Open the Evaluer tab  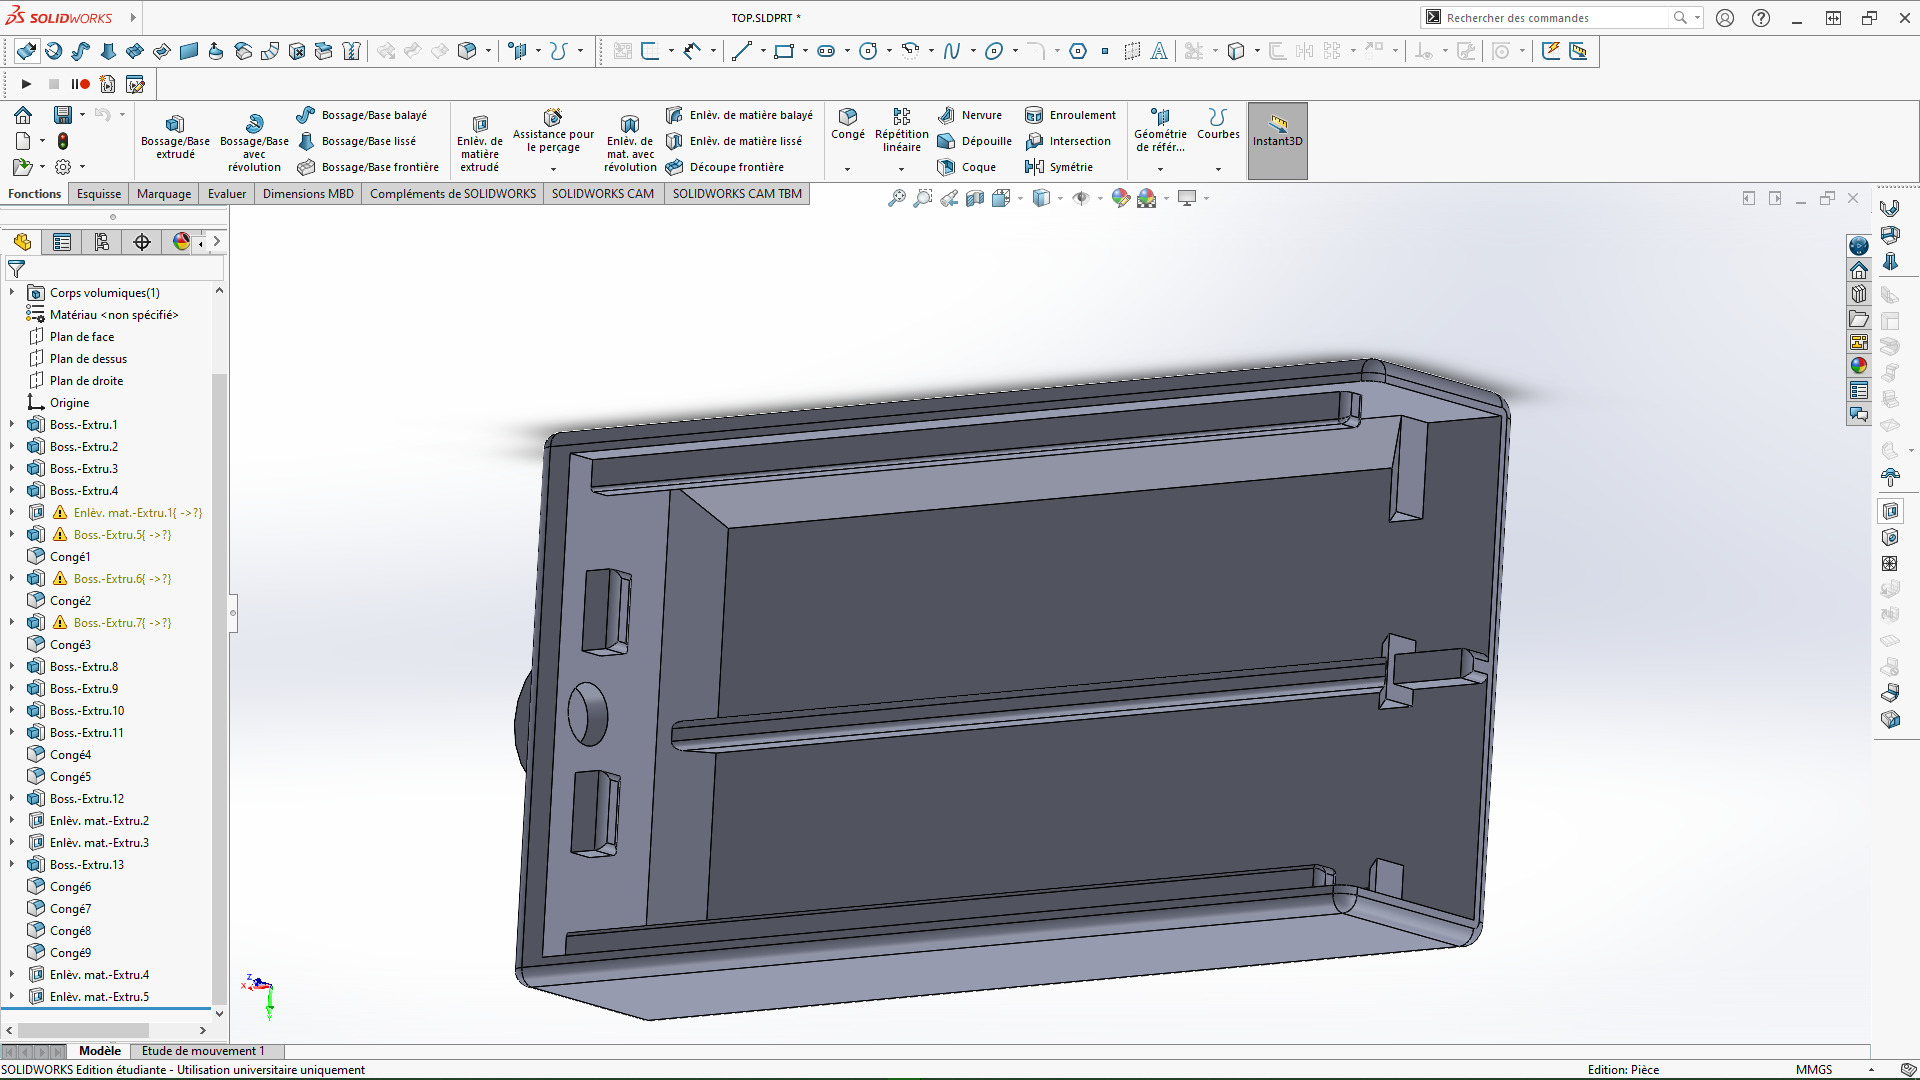click(x=227, y=194)
